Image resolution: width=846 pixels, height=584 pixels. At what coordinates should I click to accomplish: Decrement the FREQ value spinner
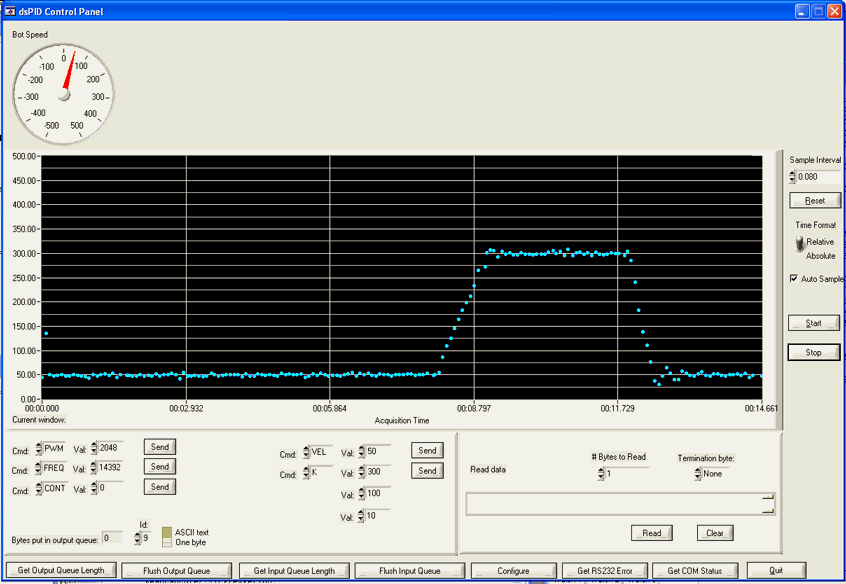(x=92, y=470)
